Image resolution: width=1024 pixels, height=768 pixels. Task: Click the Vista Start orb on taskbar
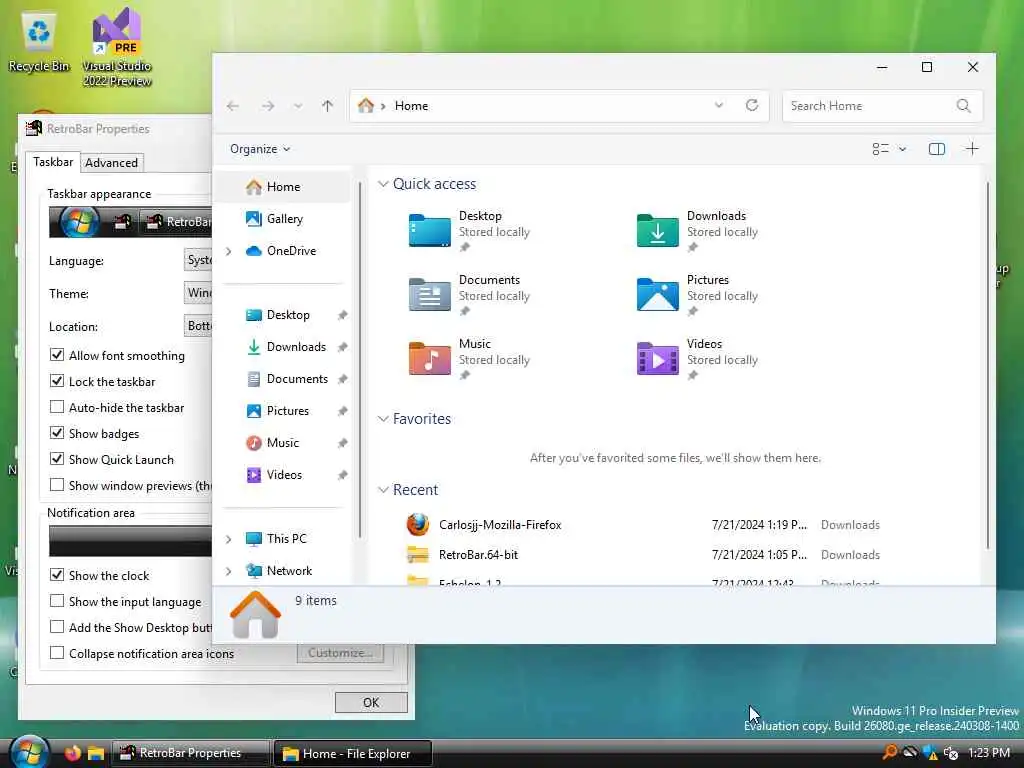coord(29,752)
